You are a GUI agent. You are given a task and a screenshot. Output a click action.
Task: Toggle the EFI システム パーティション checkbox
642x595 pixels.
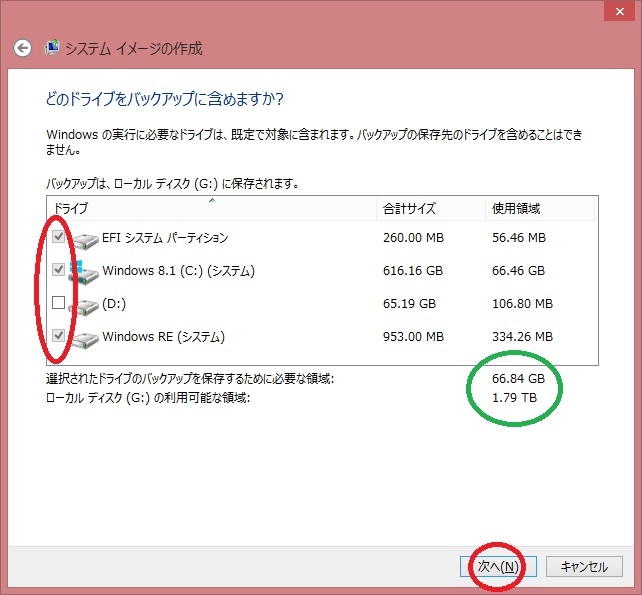click(59, 237)
